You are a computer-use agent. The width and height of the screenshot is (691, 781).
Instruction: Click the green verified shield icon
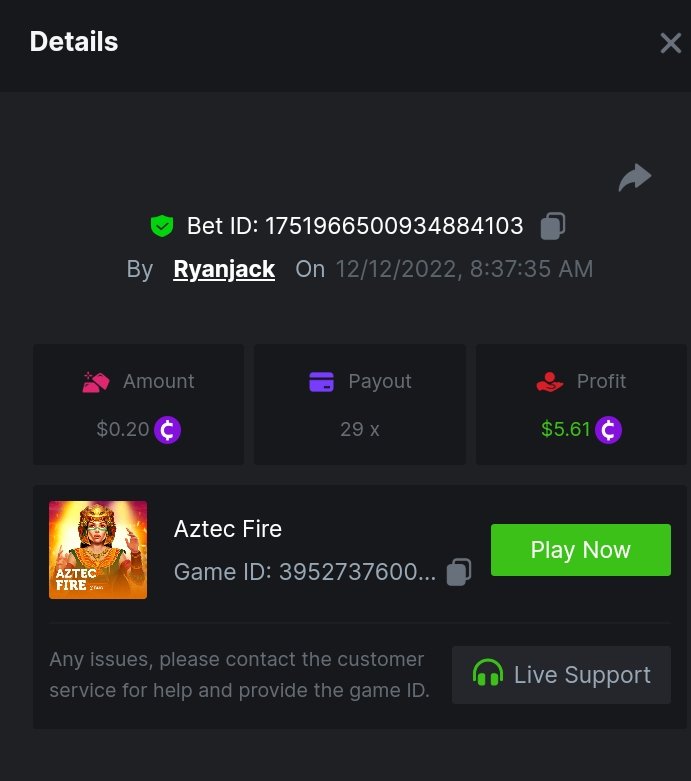[162, 226]
